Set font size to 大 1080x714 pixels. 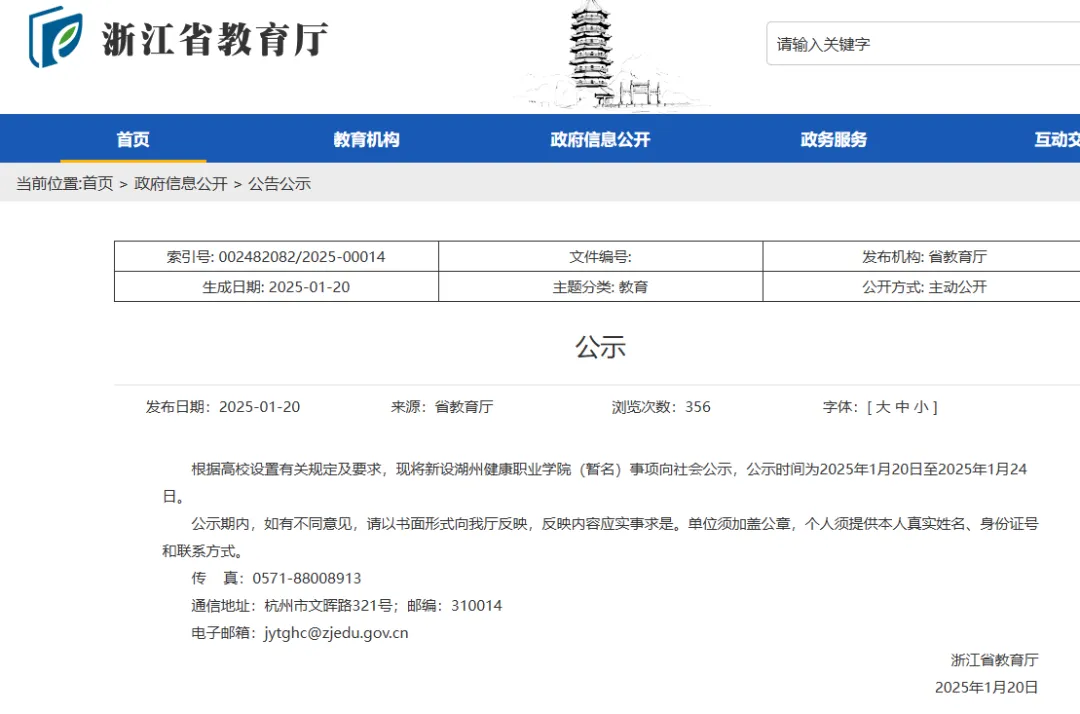point(883,407)
